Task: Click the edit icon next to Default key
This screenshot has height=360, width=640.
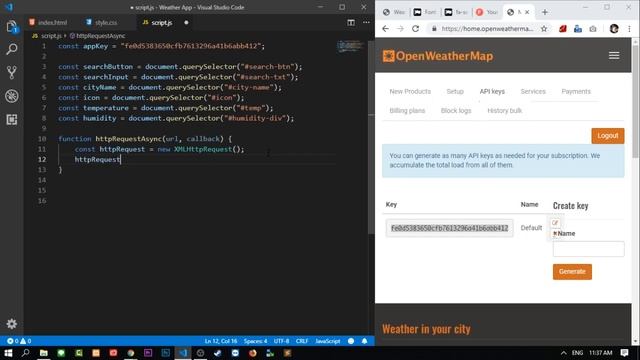Action: pos(555,223)
